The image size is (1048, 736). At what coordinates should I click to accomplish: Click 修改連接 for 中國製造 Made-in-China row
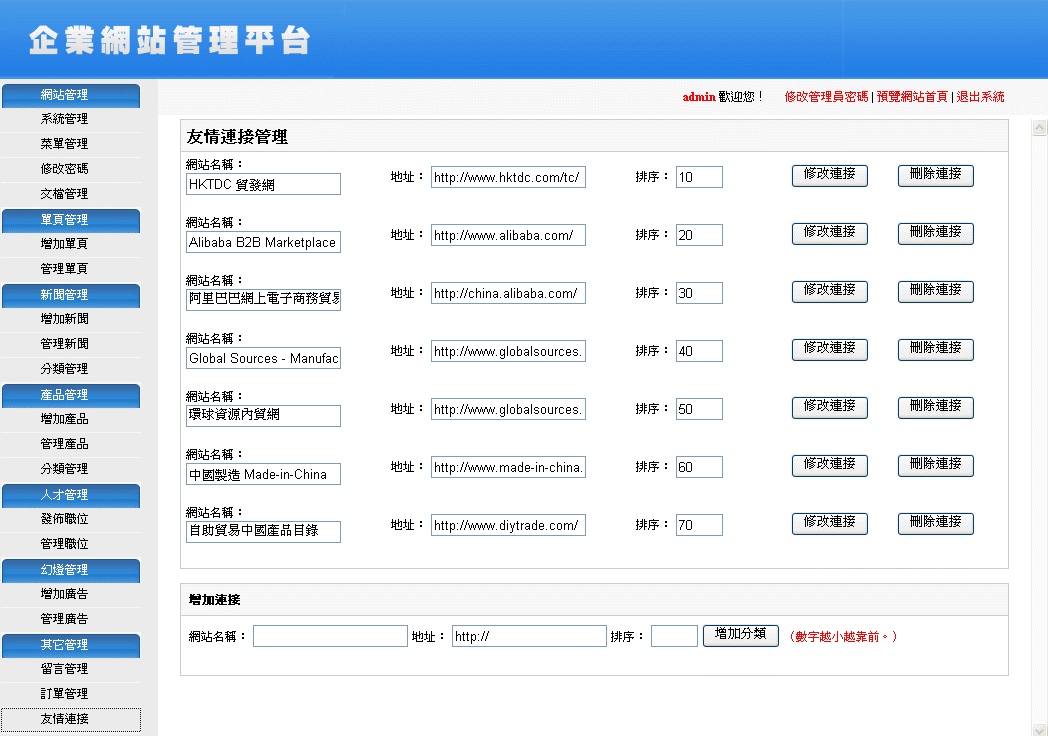click(x=829, y=465)
